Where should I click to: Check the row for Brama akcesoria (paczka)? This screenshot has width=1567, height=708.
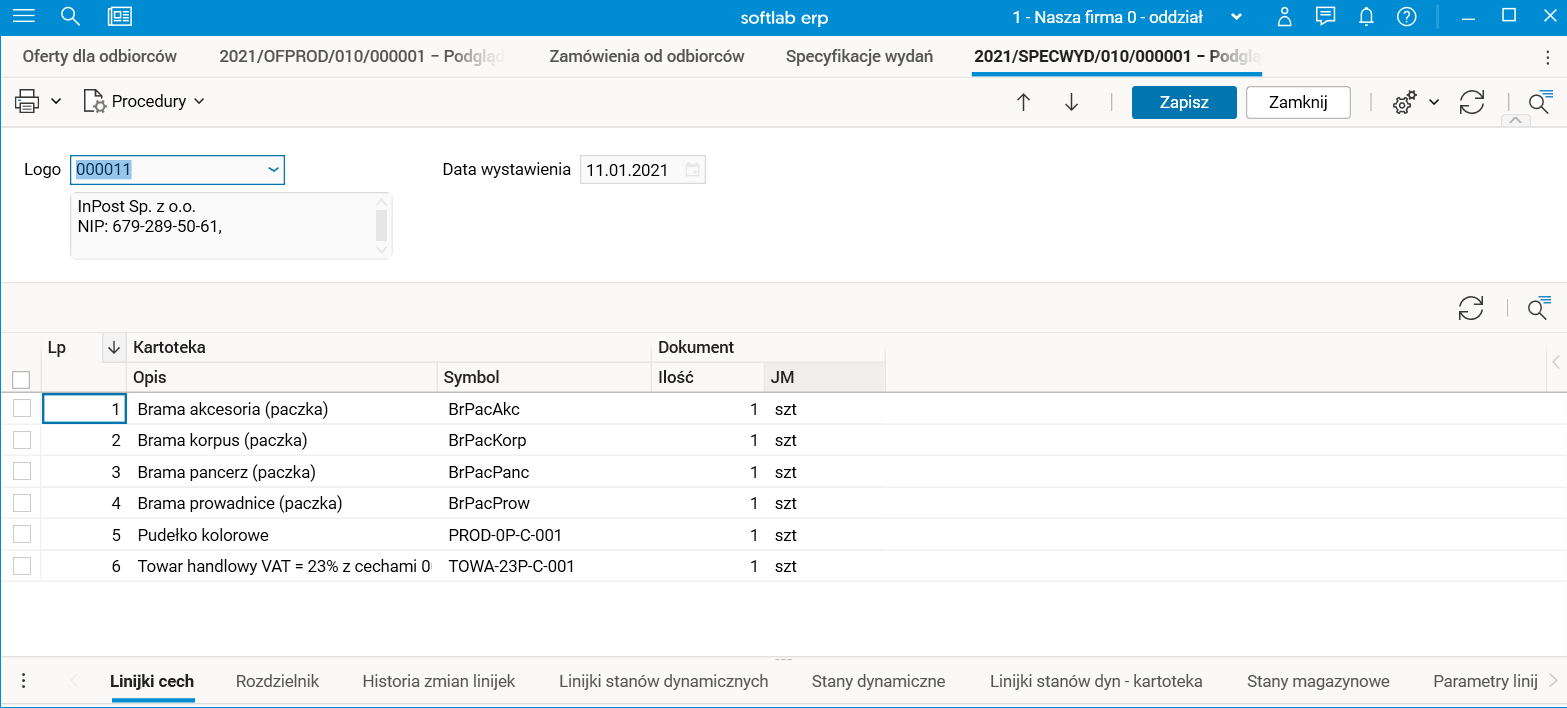click(x=21, y=408)
